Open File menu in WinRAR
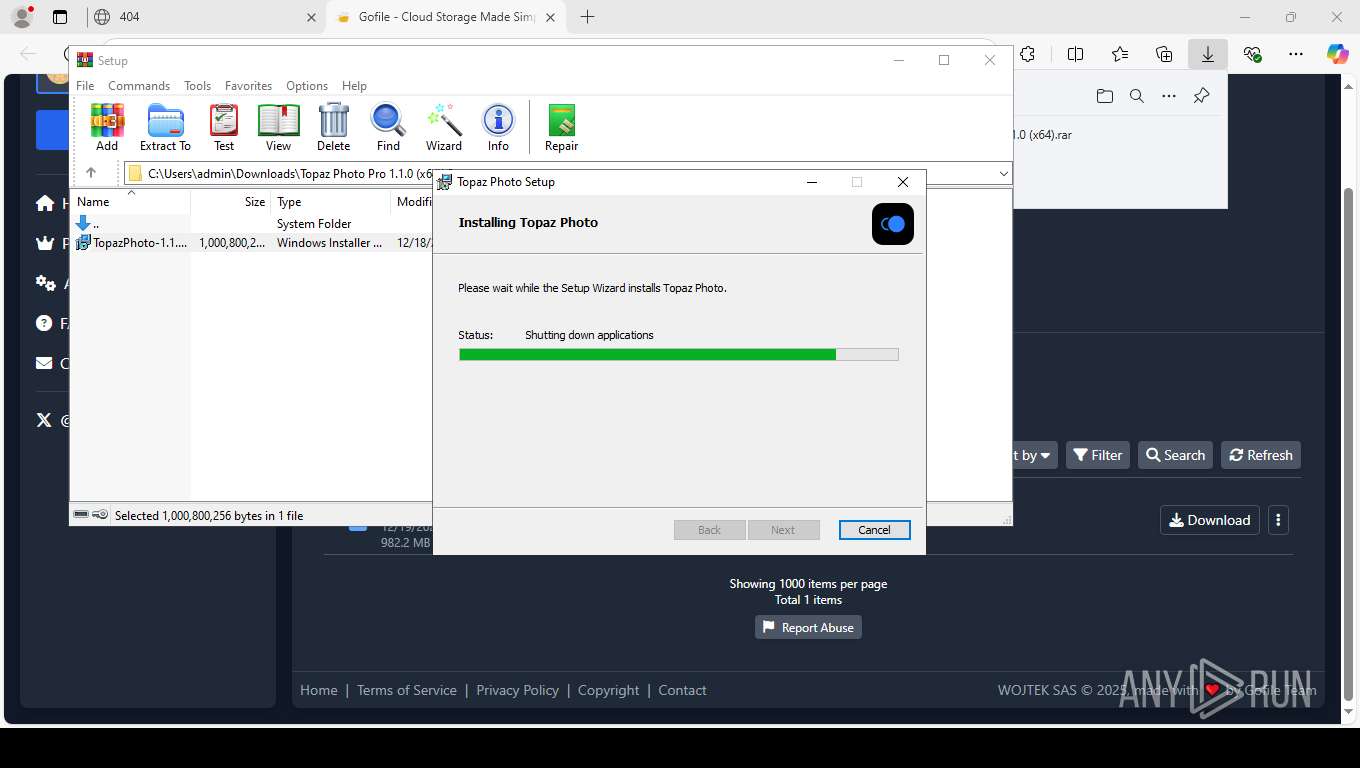 tap(85, 86)
